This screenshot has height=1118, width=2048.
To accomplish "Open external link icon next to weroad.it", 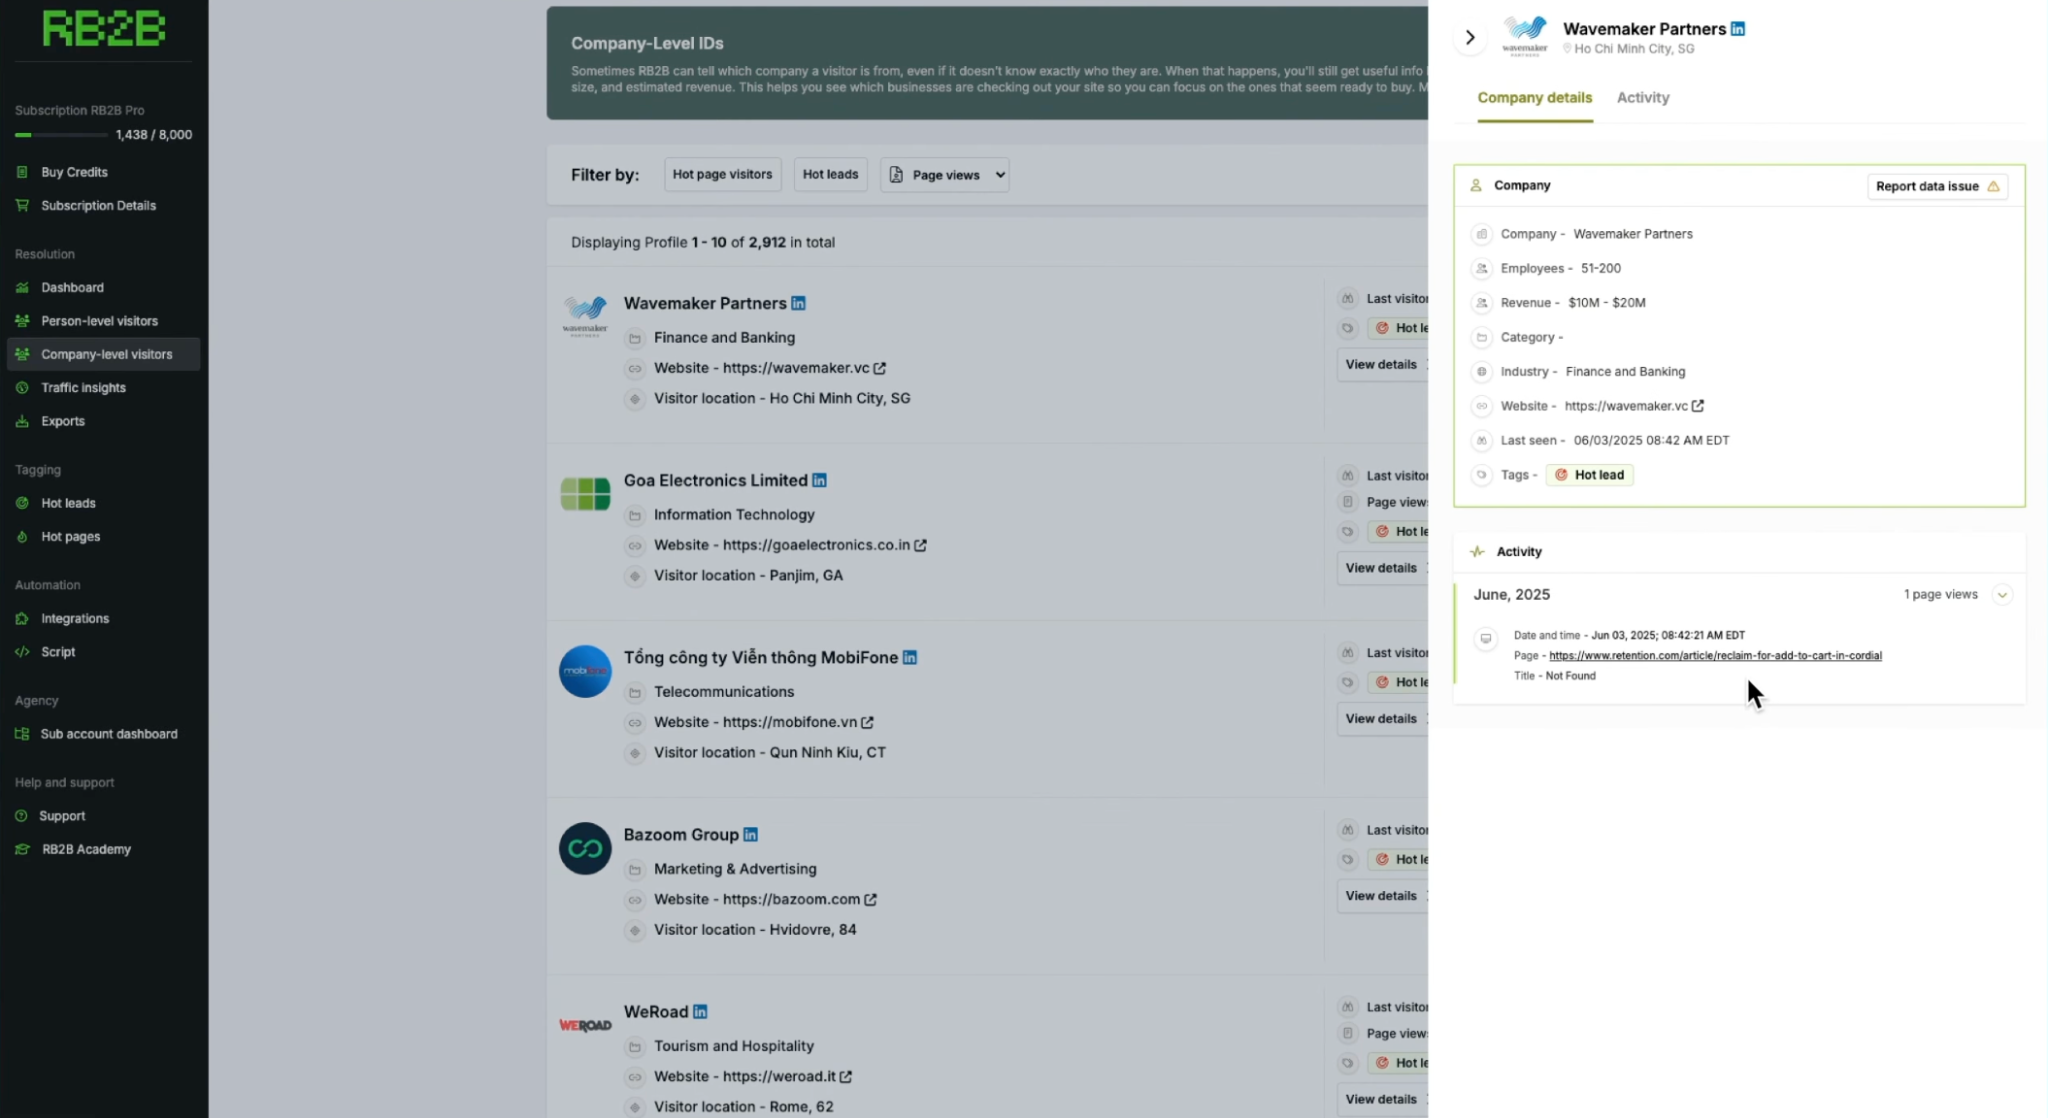I will point(846,1076).
